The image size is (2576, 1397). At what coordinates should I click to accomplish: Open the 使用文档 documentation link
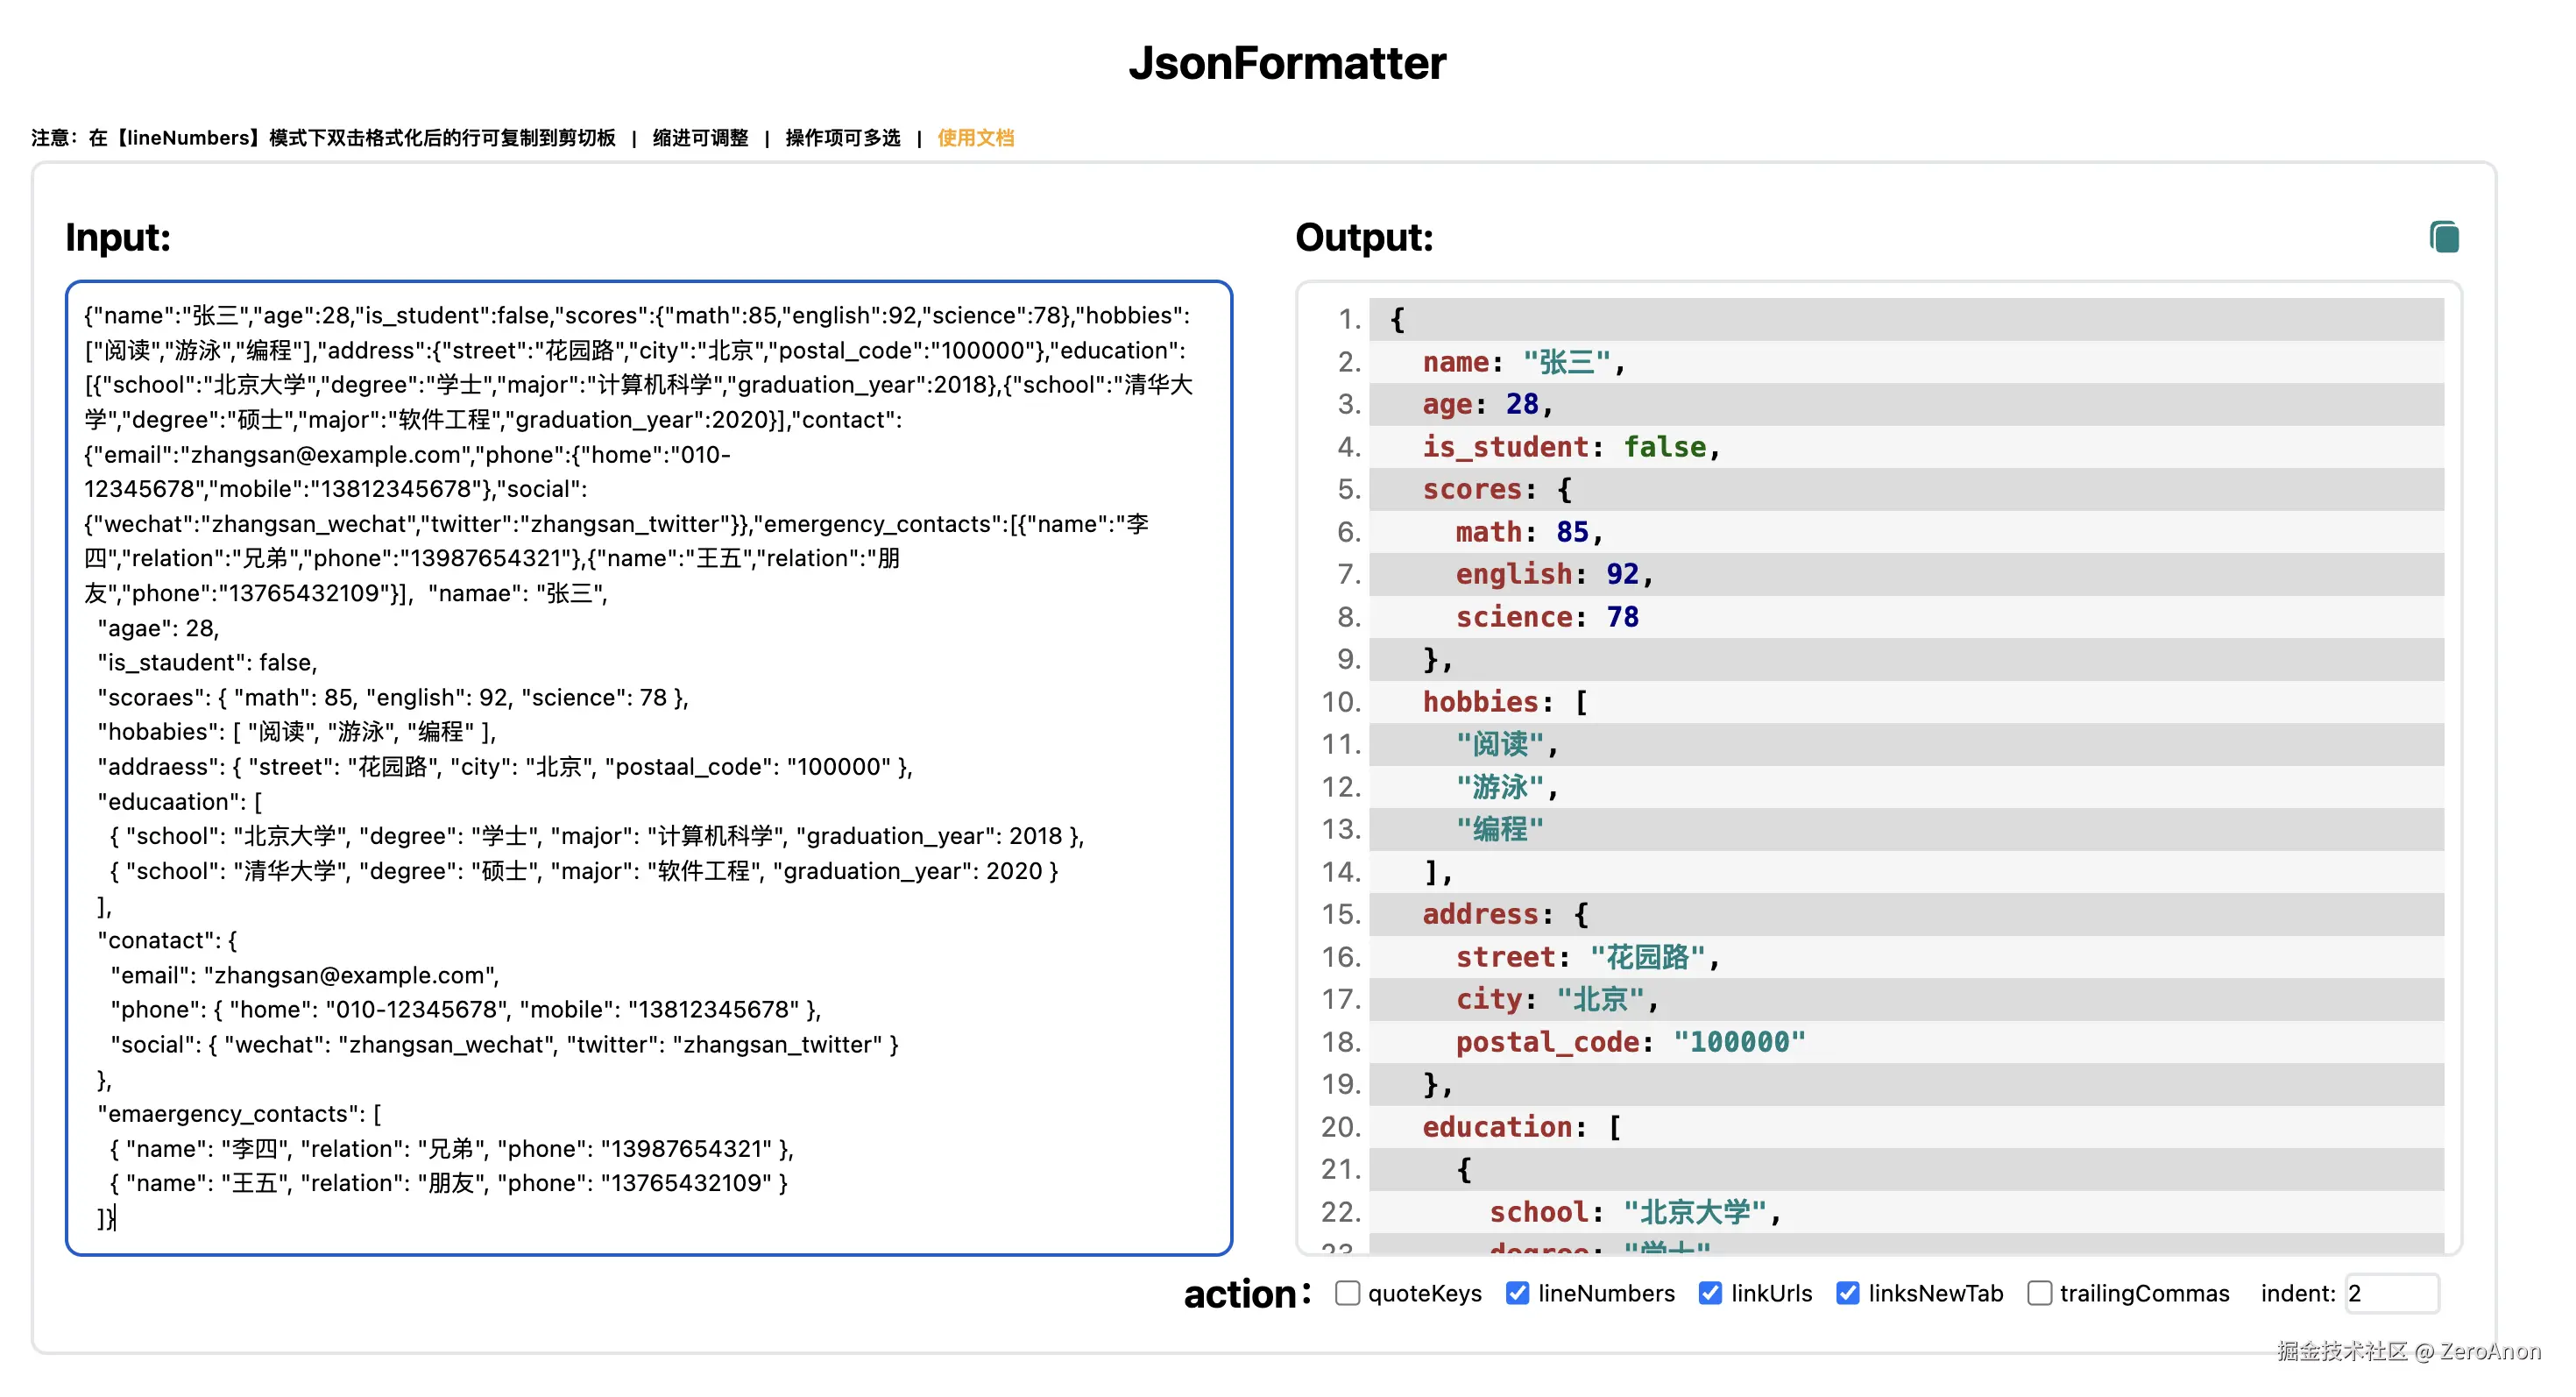(975, 138)
